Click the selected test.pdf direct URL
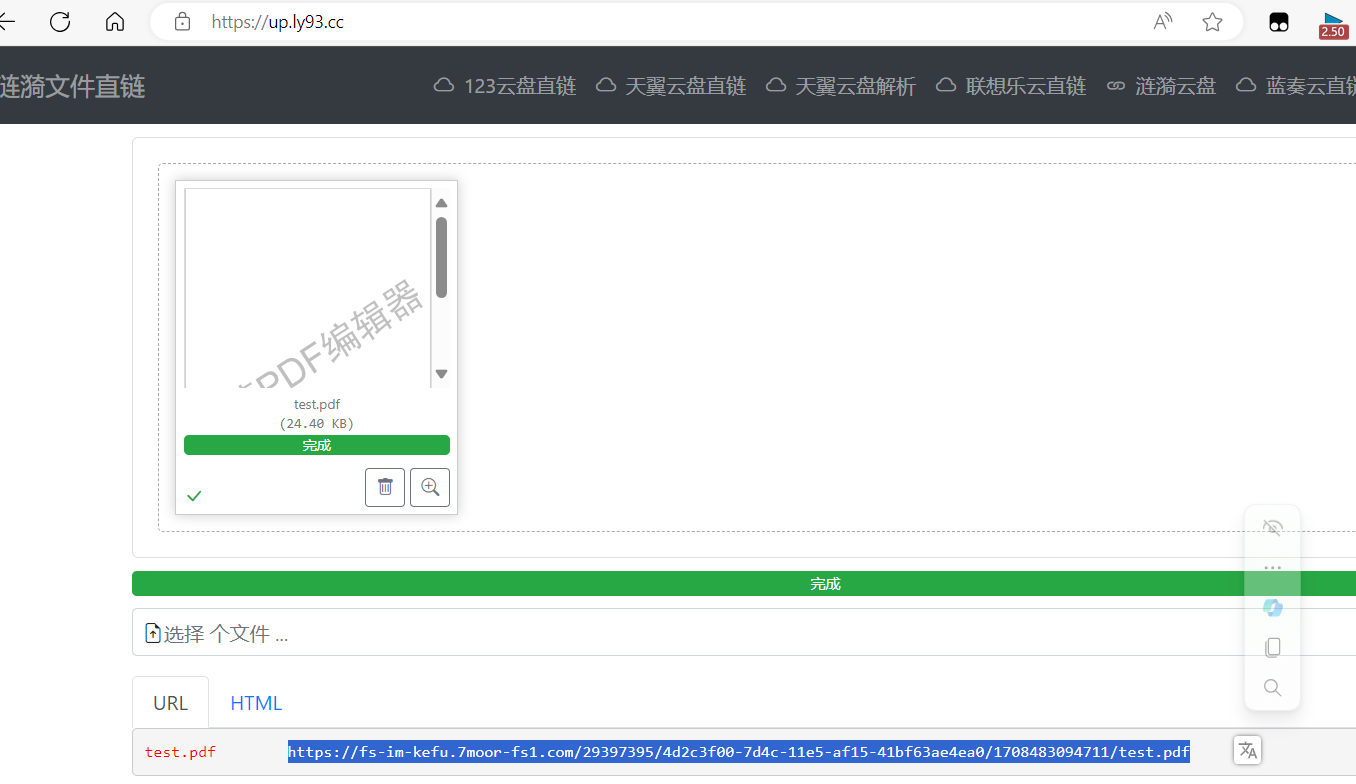The height and width of the screenshot is (784, 1356). click(739, 752)
